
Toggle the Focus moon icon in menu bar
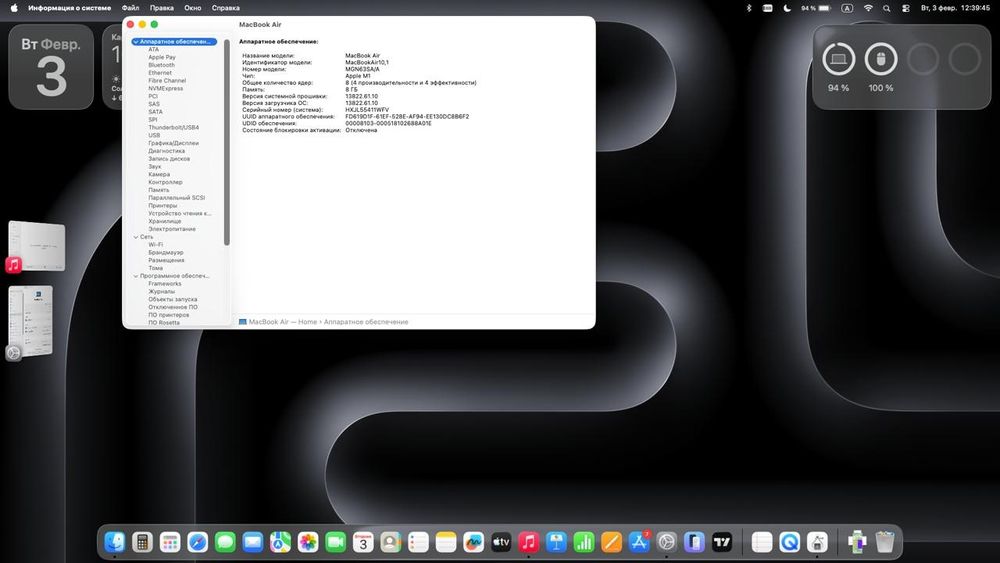click(x=786, y=8)
